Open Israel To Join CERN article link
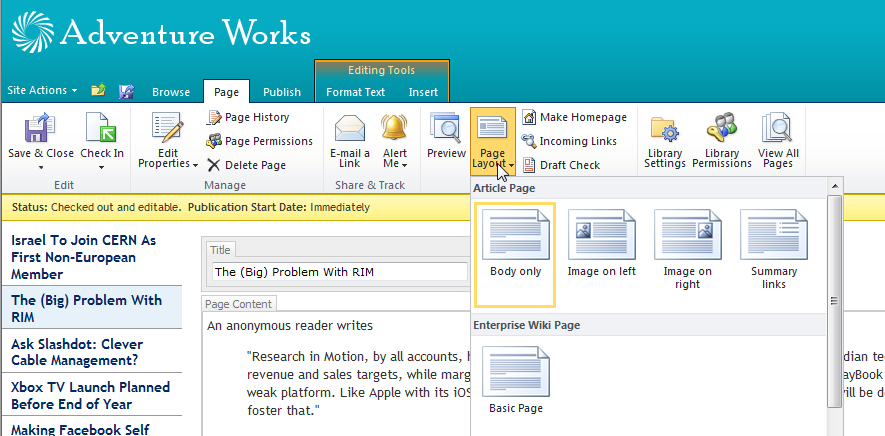 (84, 258)
